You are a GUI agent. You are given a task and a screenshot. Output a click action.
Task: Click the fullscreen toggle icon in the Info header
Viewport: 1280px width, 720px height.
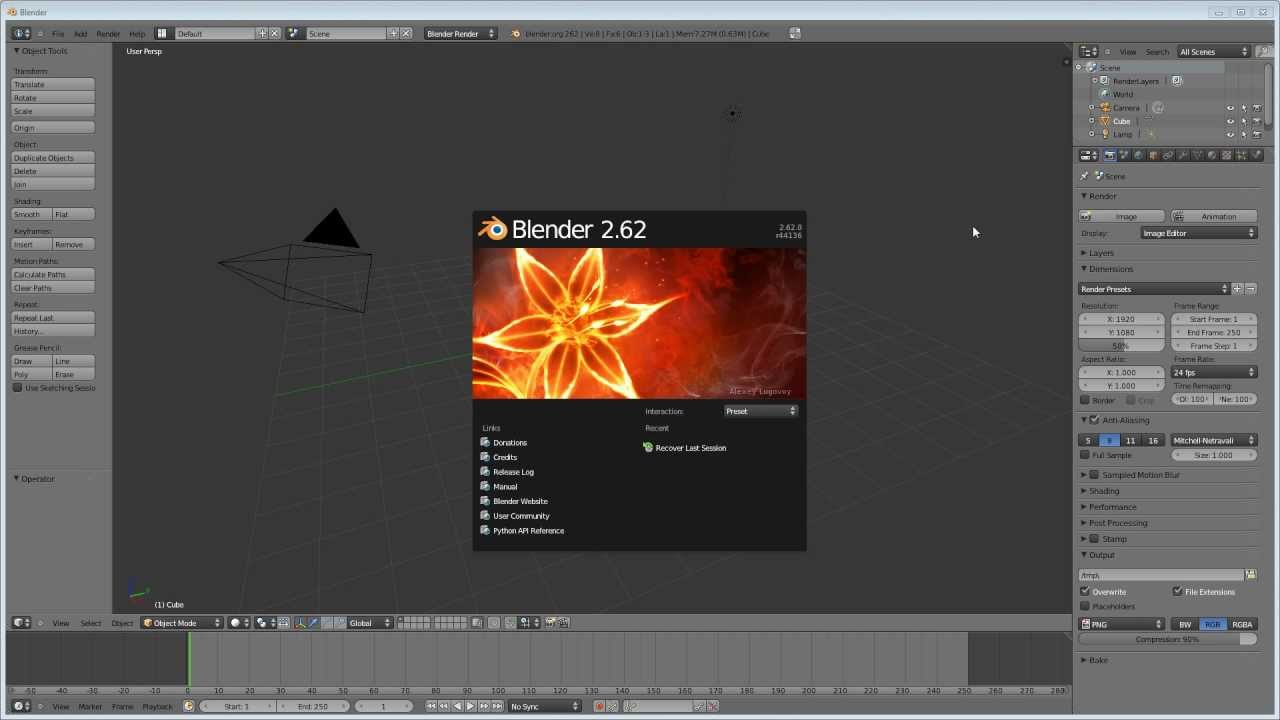tap(795, 33)
